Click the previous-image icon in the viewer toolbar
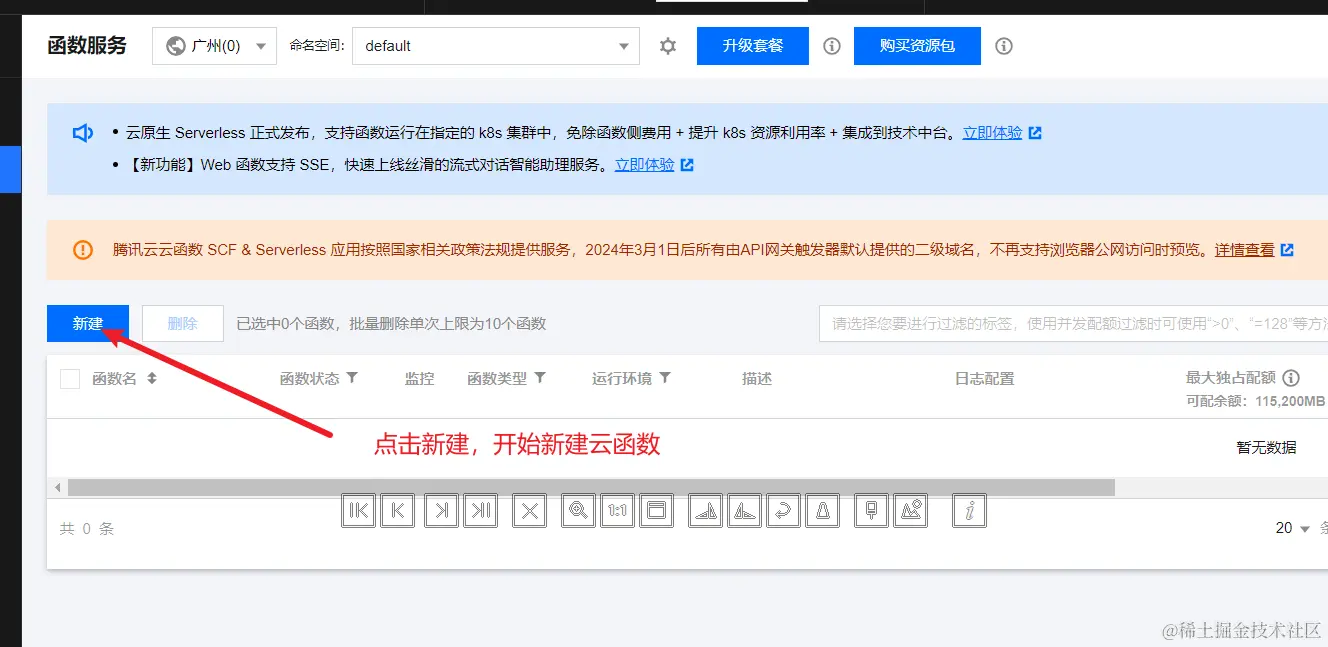 click(x=398, y=511)
